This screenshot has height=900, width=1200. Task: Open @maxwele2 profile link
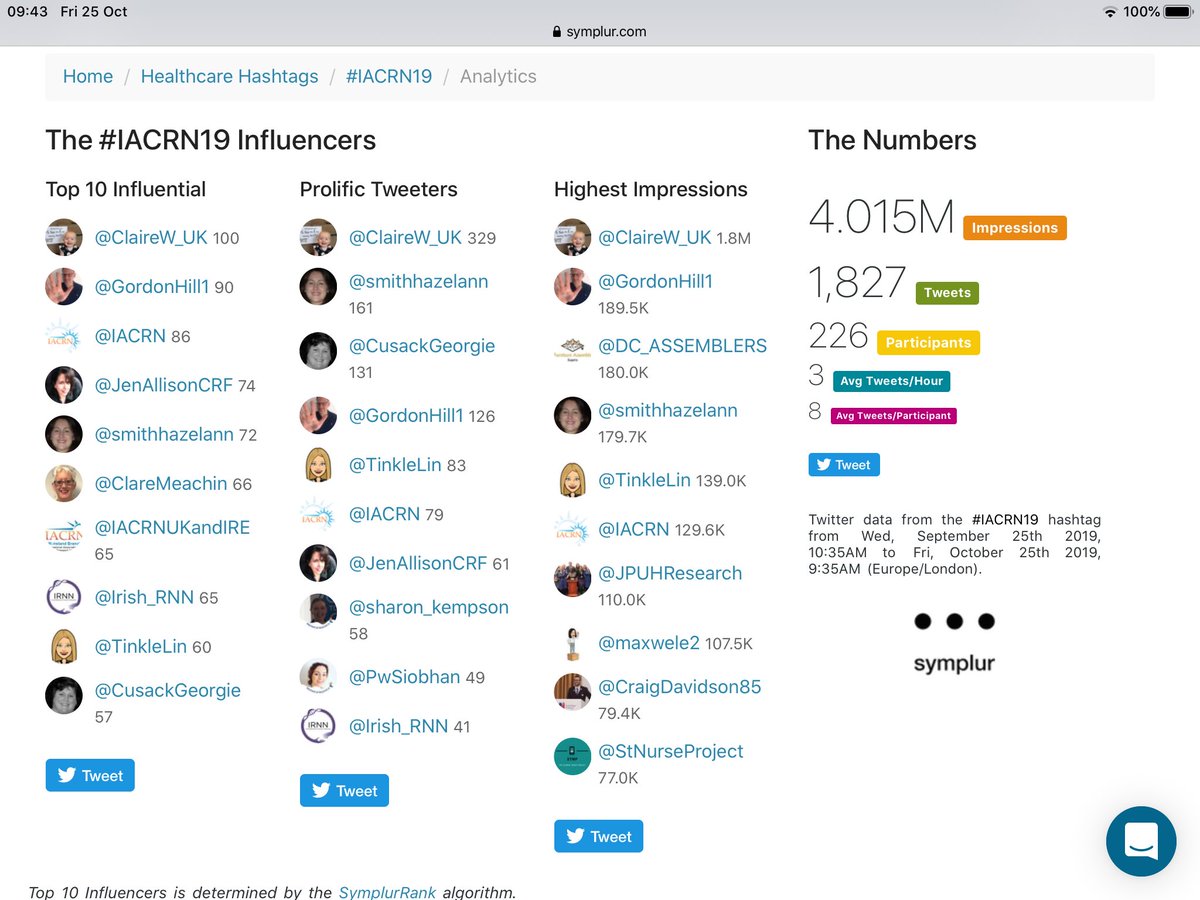tap(649, 643)
